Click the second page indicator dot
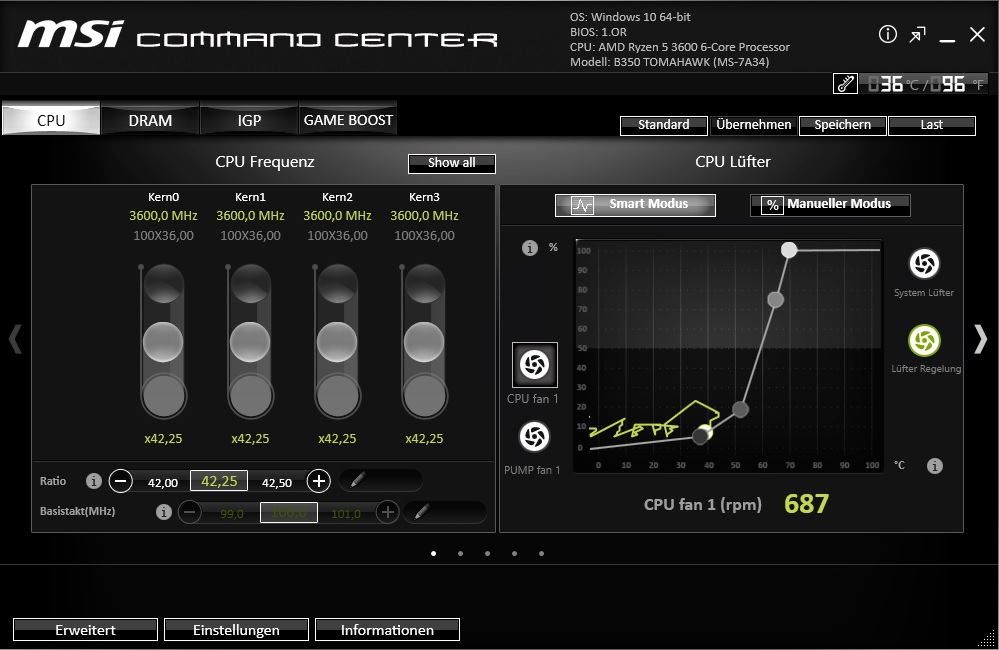The height and width of the screenshot is (650, 999). [461, 553]
